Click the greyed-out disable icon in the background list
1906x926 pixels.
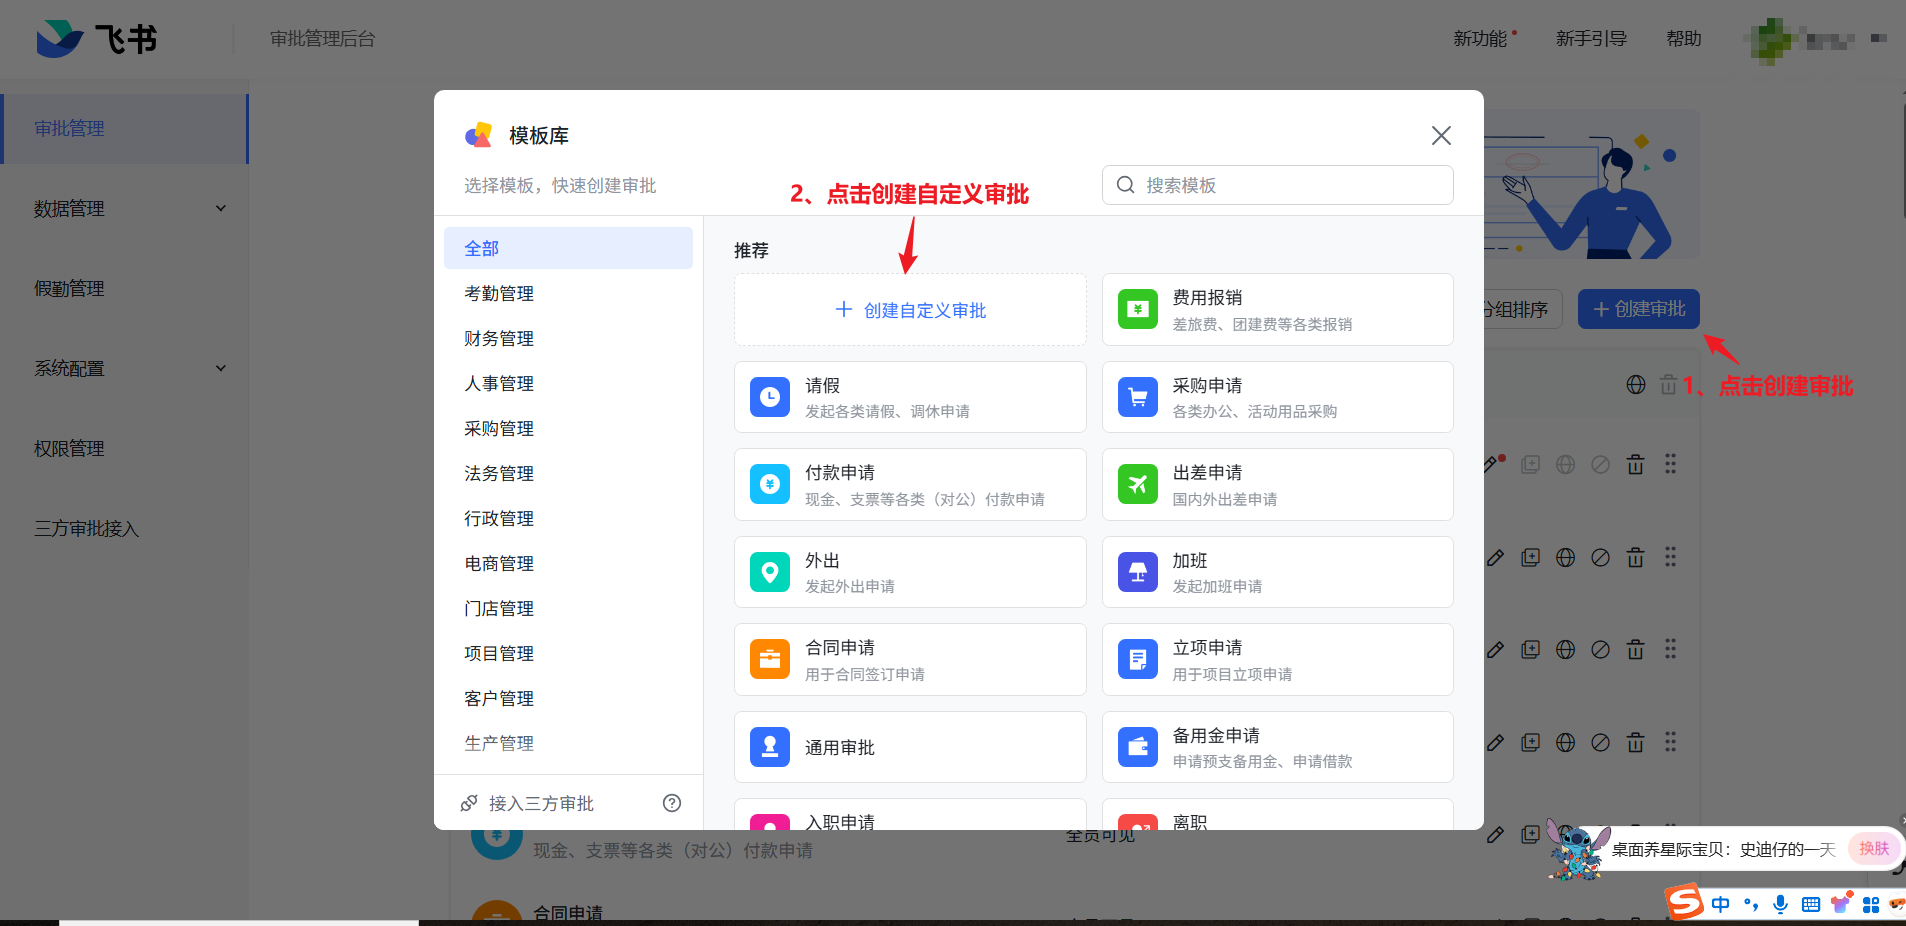click(x=1600, y=464)
